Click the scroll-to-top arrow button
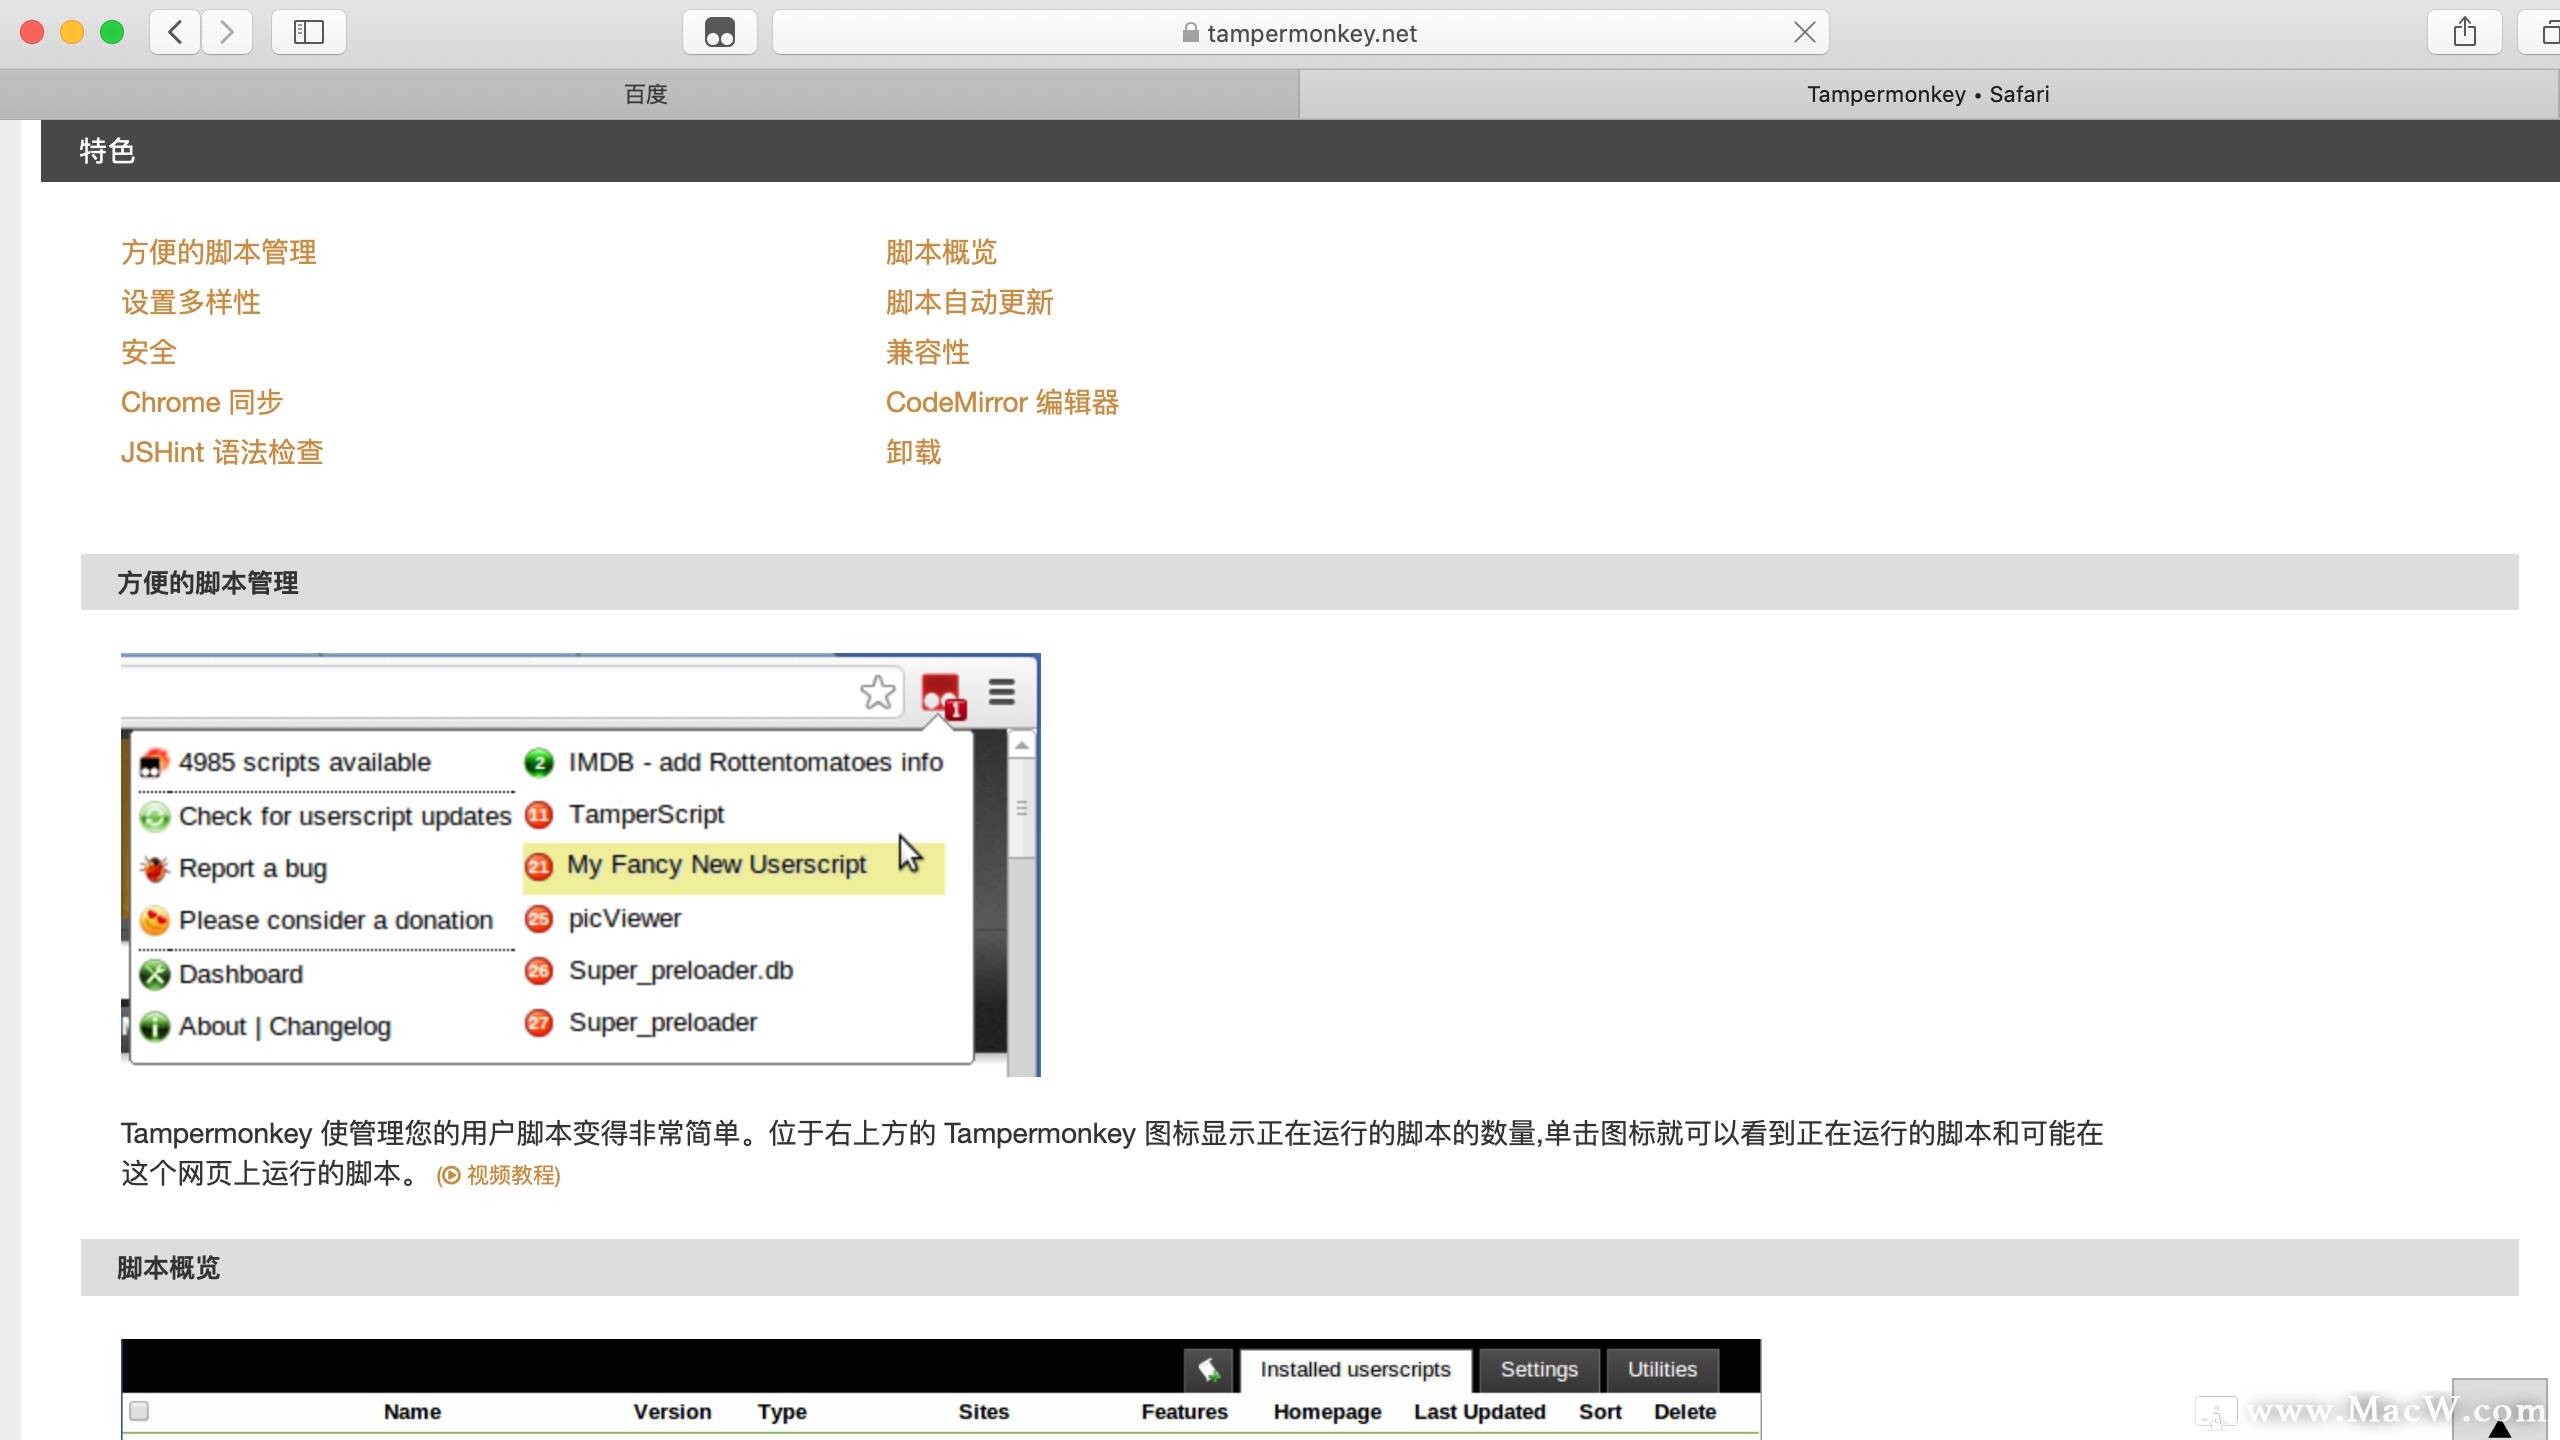 pos(2500,1412)
